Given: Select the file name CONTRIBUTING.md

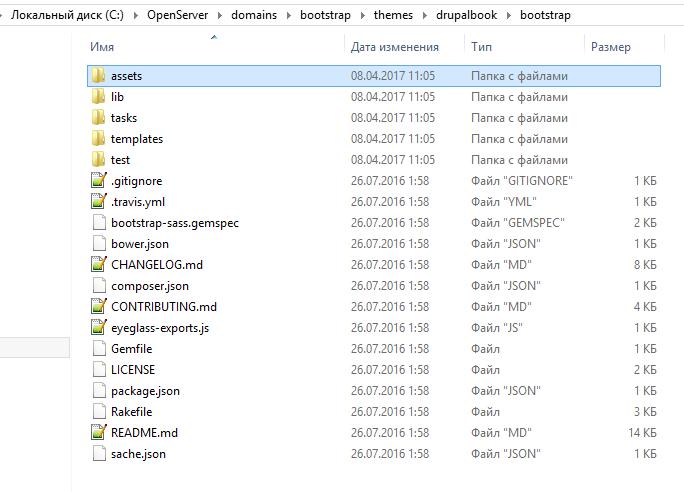Looking at the screenshot, I should (164, 307).
